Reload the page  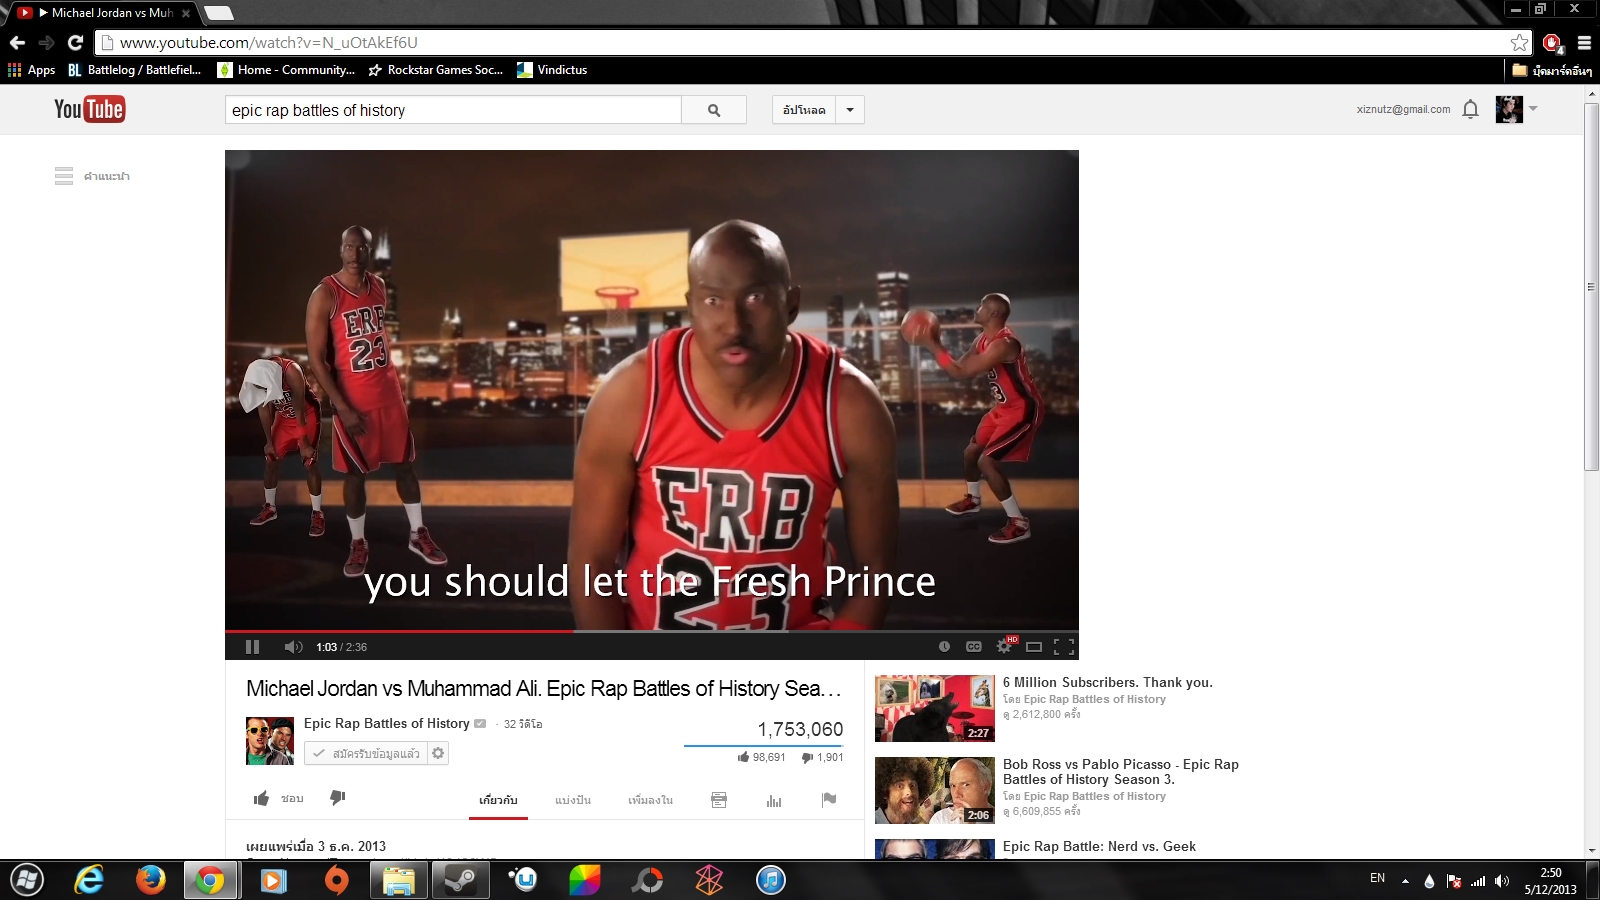coord(75,42)
